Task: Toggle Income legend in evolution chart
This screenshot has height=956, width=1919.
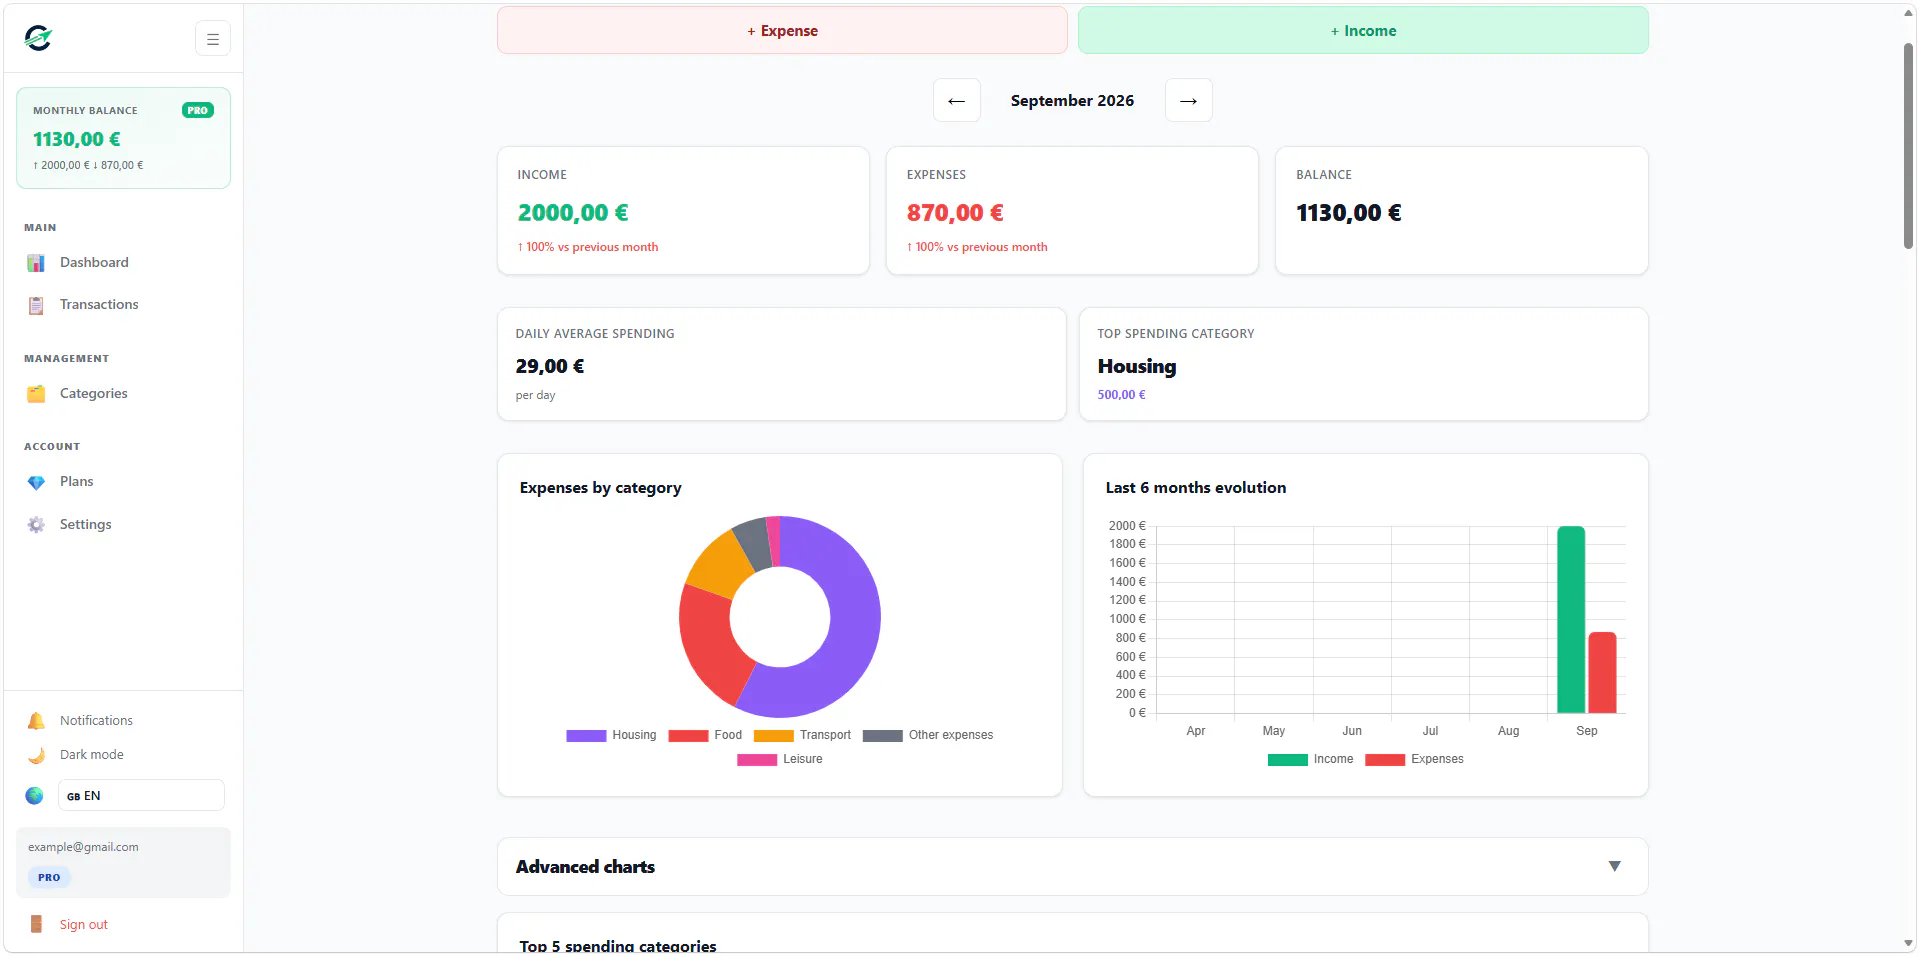Action: click(x=1310, y=760)
